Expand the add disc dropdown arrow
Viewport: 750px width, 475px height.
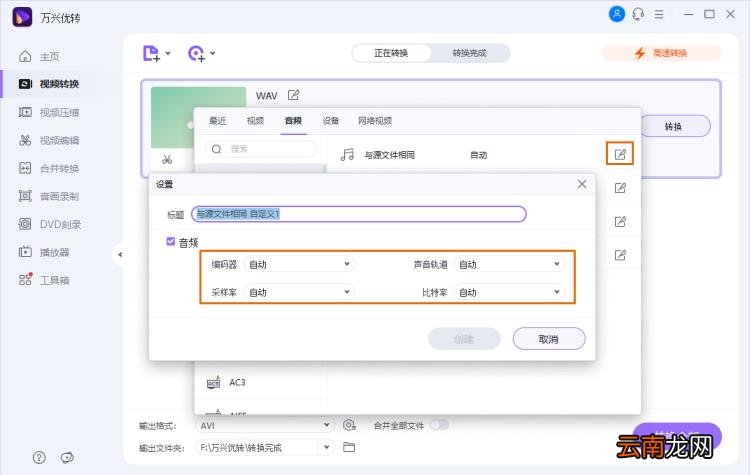[213, 53]
